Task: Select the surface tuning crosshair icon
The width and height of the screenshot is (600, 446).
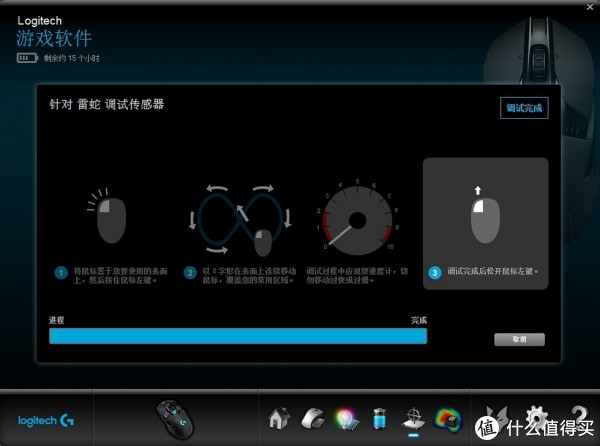Action: click(x=413, y=419)
